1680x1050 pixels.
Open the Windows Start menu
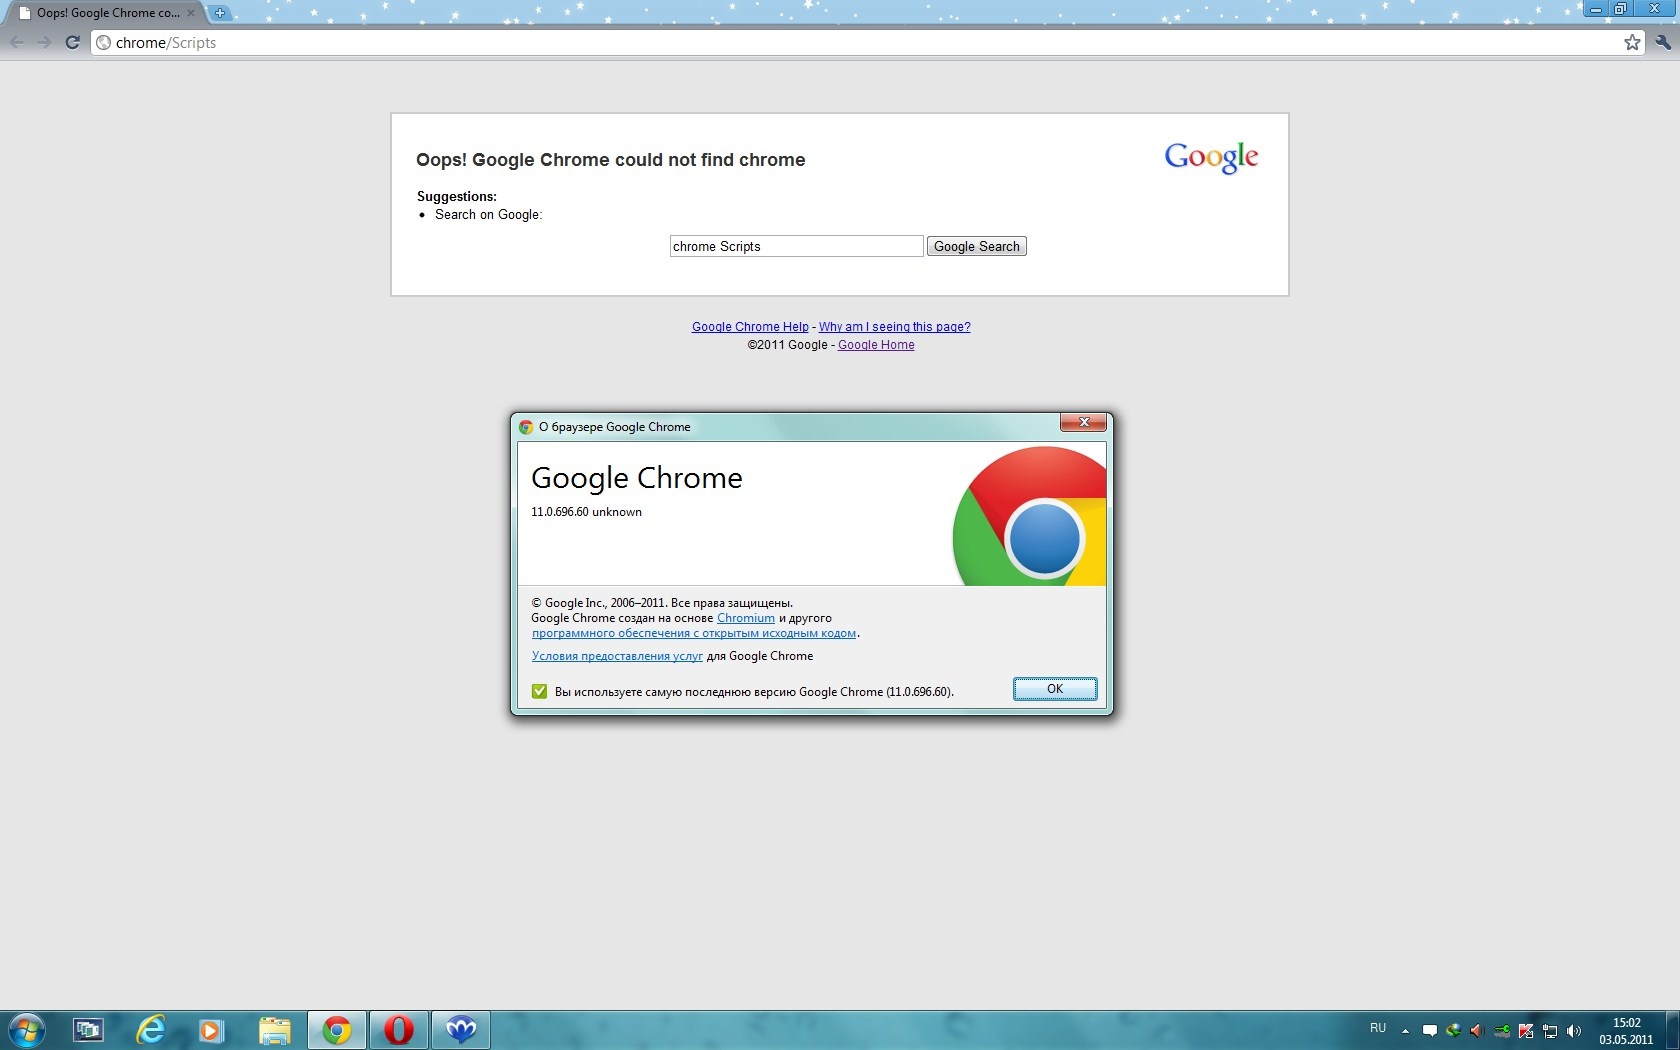pos(26,1030)
